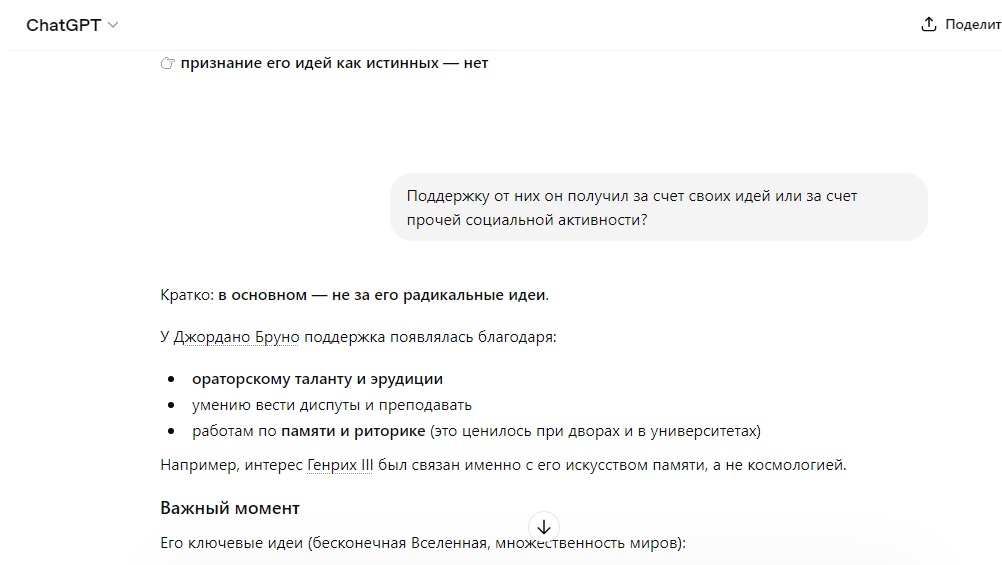Select the user message bubble about поддержку

tap(658, 207)
